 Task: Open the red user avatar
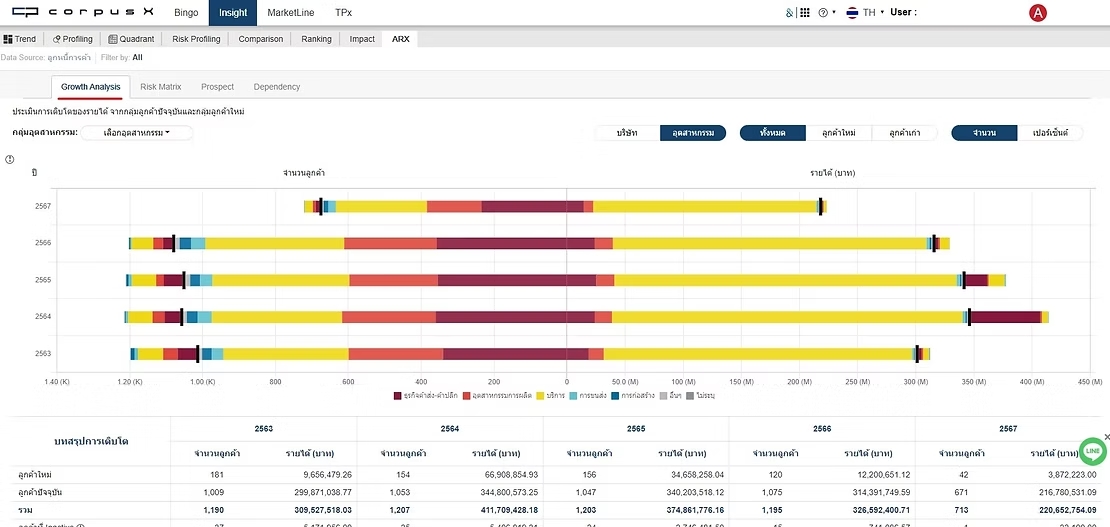point(1038,13)
